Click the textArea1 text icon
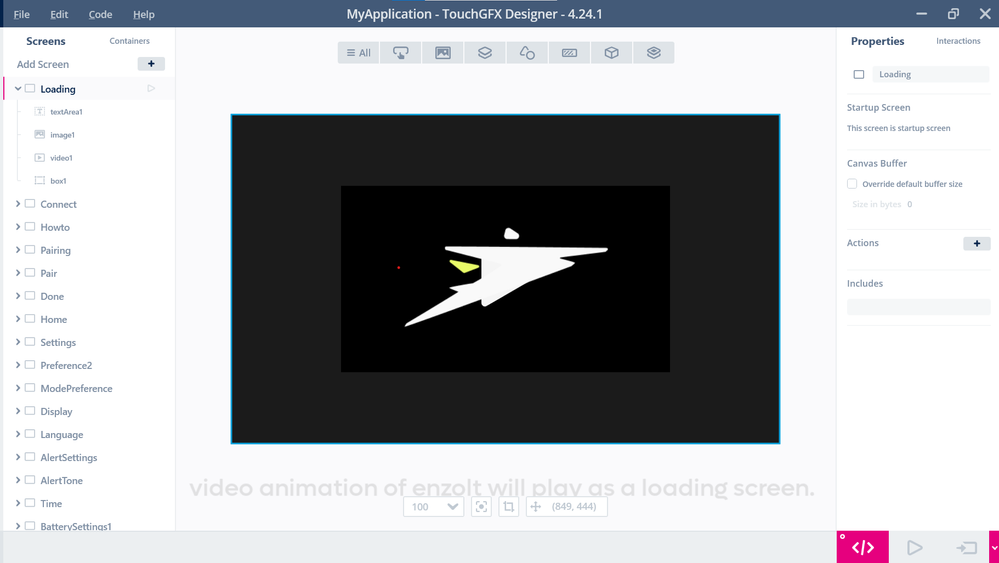Image resolution: width=999 pixels, height=563 pixels. click(x=40, y=111)
